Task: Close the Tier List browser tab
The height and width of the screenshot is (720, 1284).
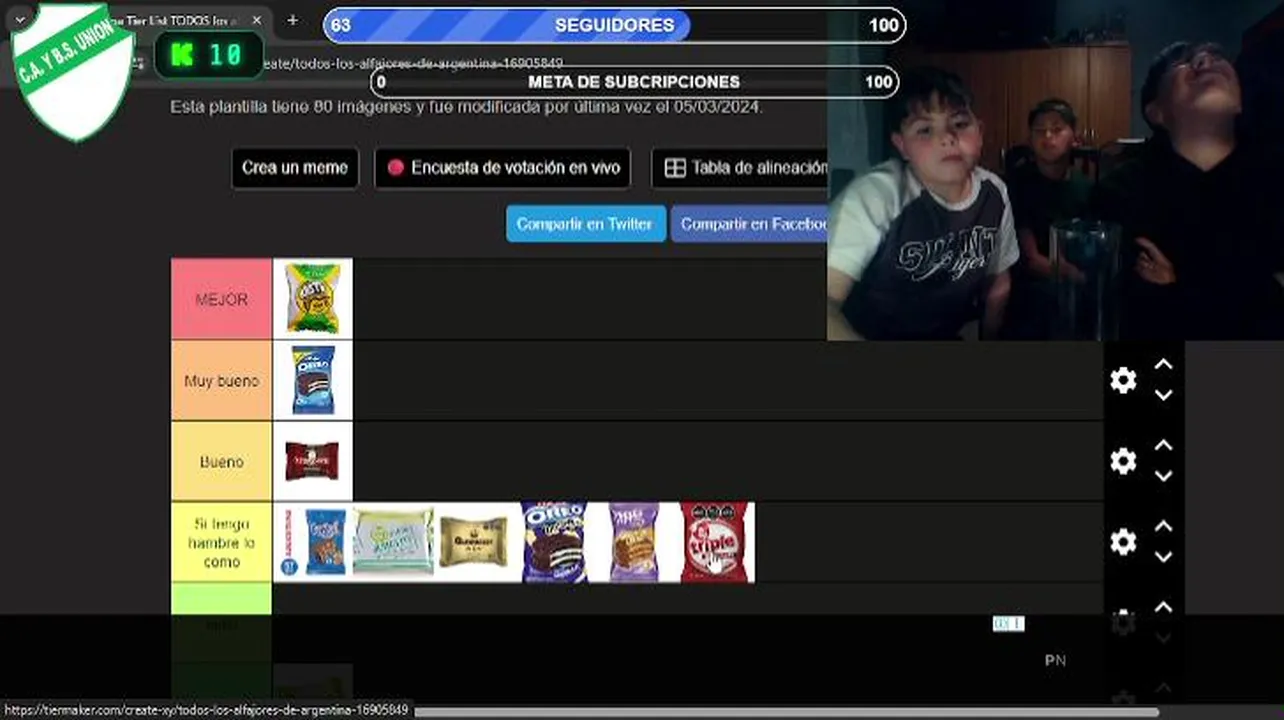Action: click(257, 20)
